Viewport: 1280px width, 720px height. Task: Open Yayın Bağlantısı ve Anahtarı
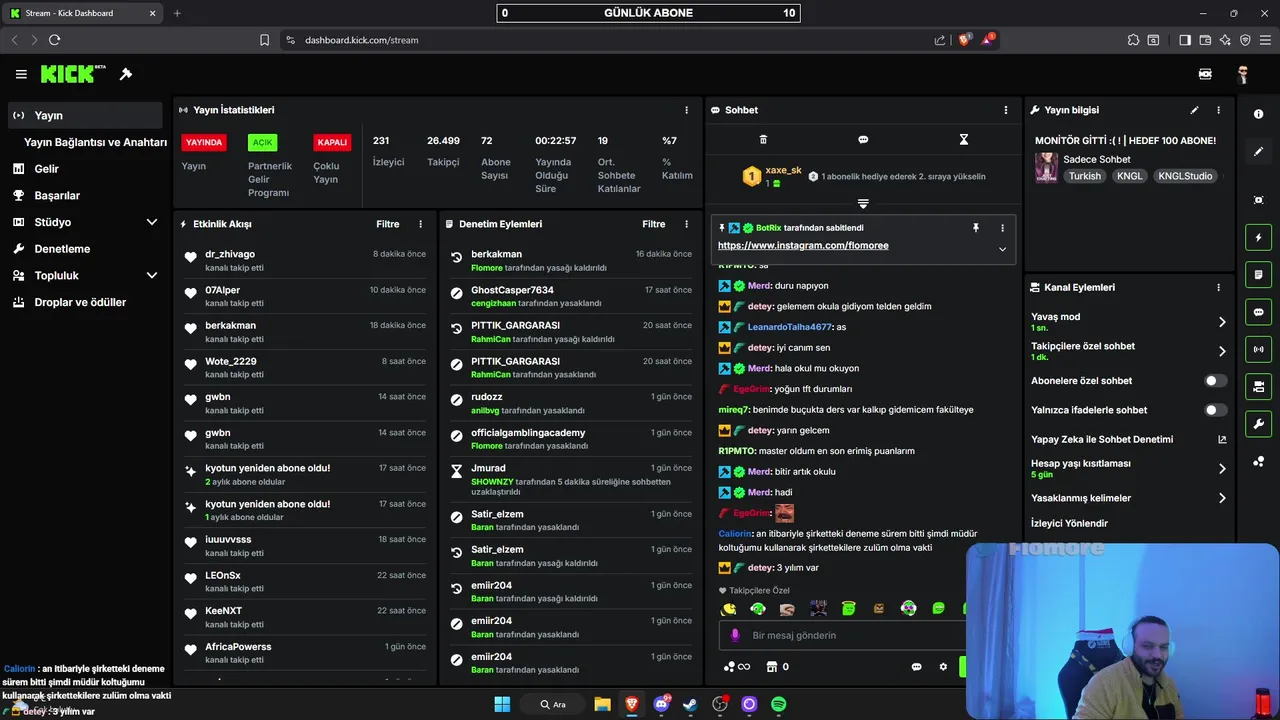pyautogui.click(x=95, y=142)
